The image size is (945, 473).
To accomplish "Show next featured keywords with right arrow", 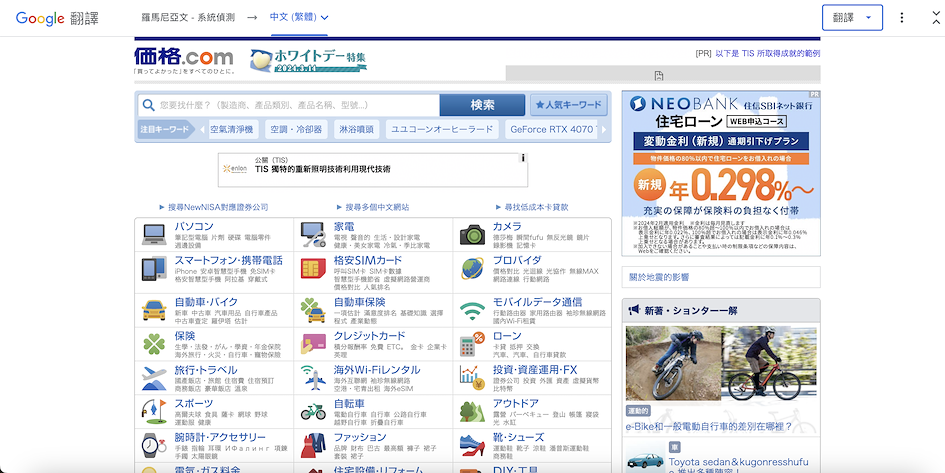I will click(603, 129).
